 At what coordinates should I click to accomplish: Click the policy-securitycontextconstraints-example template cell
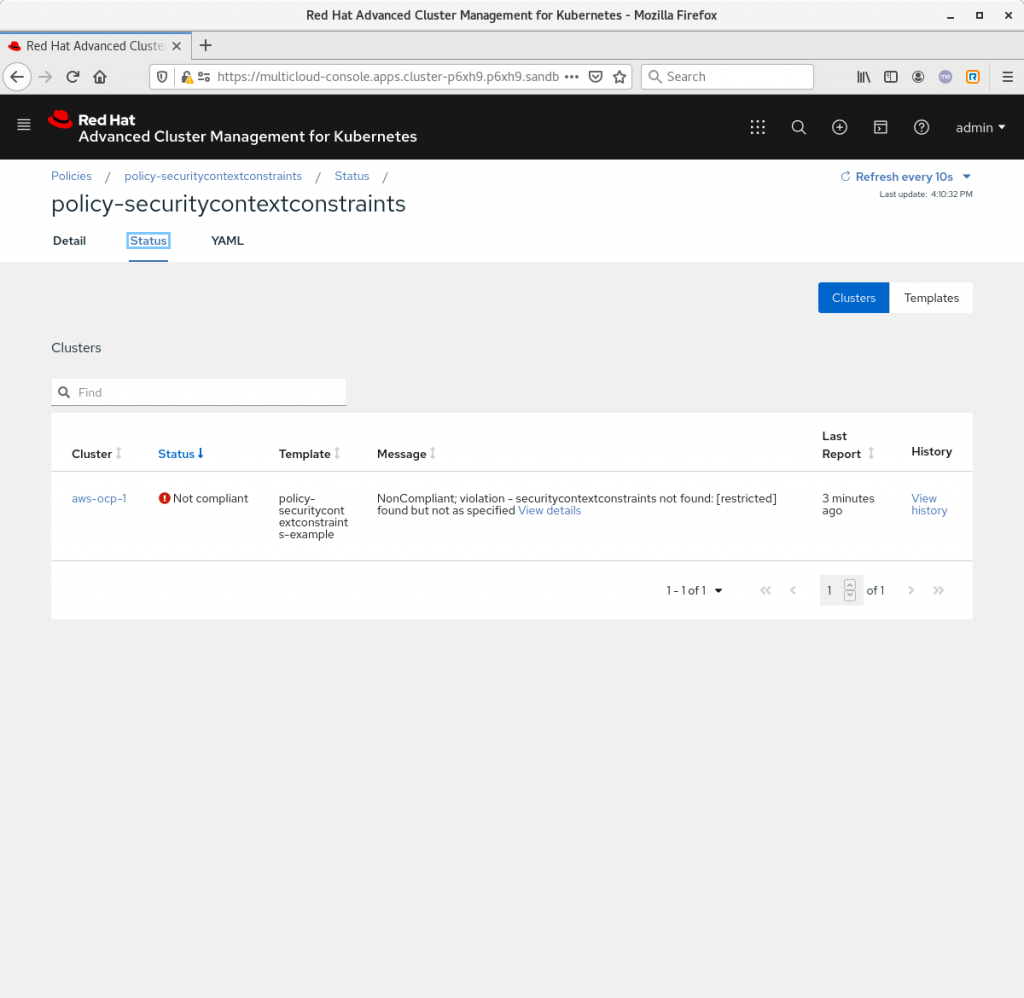(x=313, y=517)
